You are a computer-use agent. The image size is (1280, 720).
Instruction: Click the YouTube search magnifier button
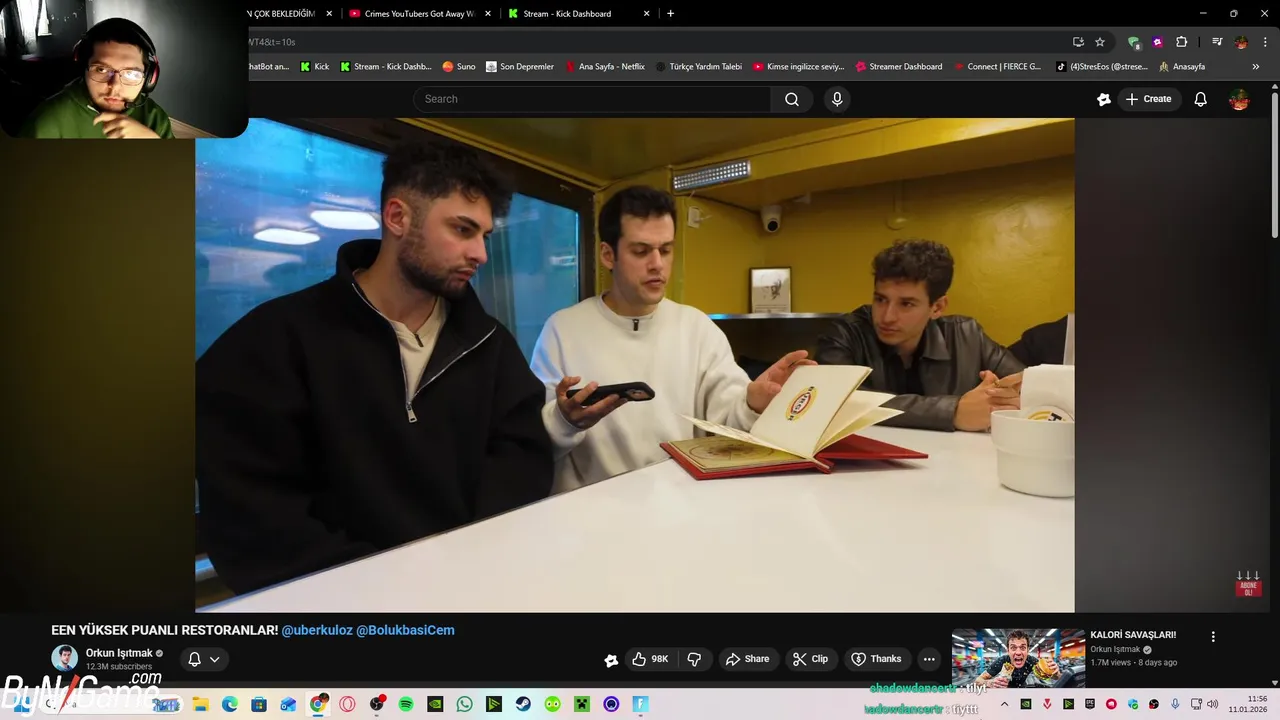(x=792, y=99)
